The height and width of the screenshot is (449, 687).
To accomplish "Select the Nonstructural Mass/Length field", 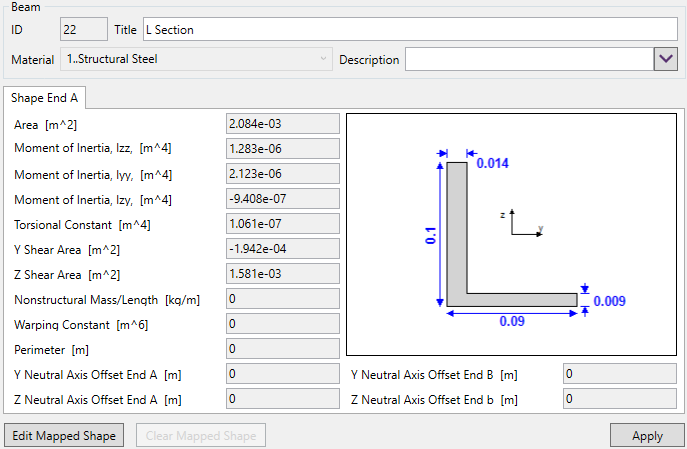I will click(x=282, y=299).
